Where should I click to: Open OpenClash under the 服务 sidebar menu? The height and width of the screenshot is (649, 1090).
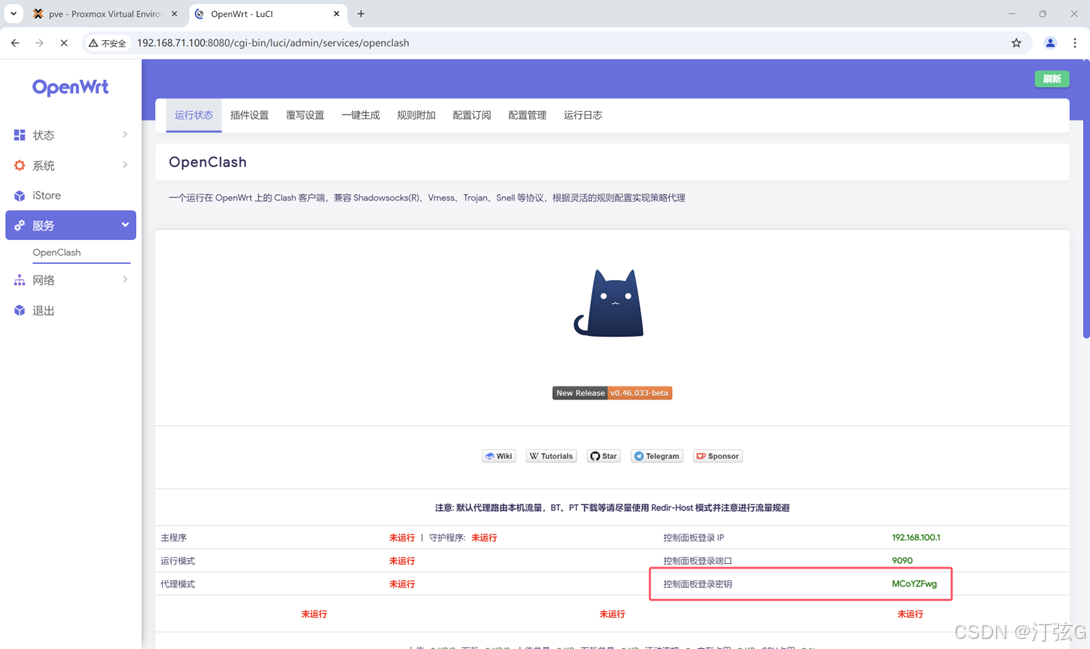(57, 252)
